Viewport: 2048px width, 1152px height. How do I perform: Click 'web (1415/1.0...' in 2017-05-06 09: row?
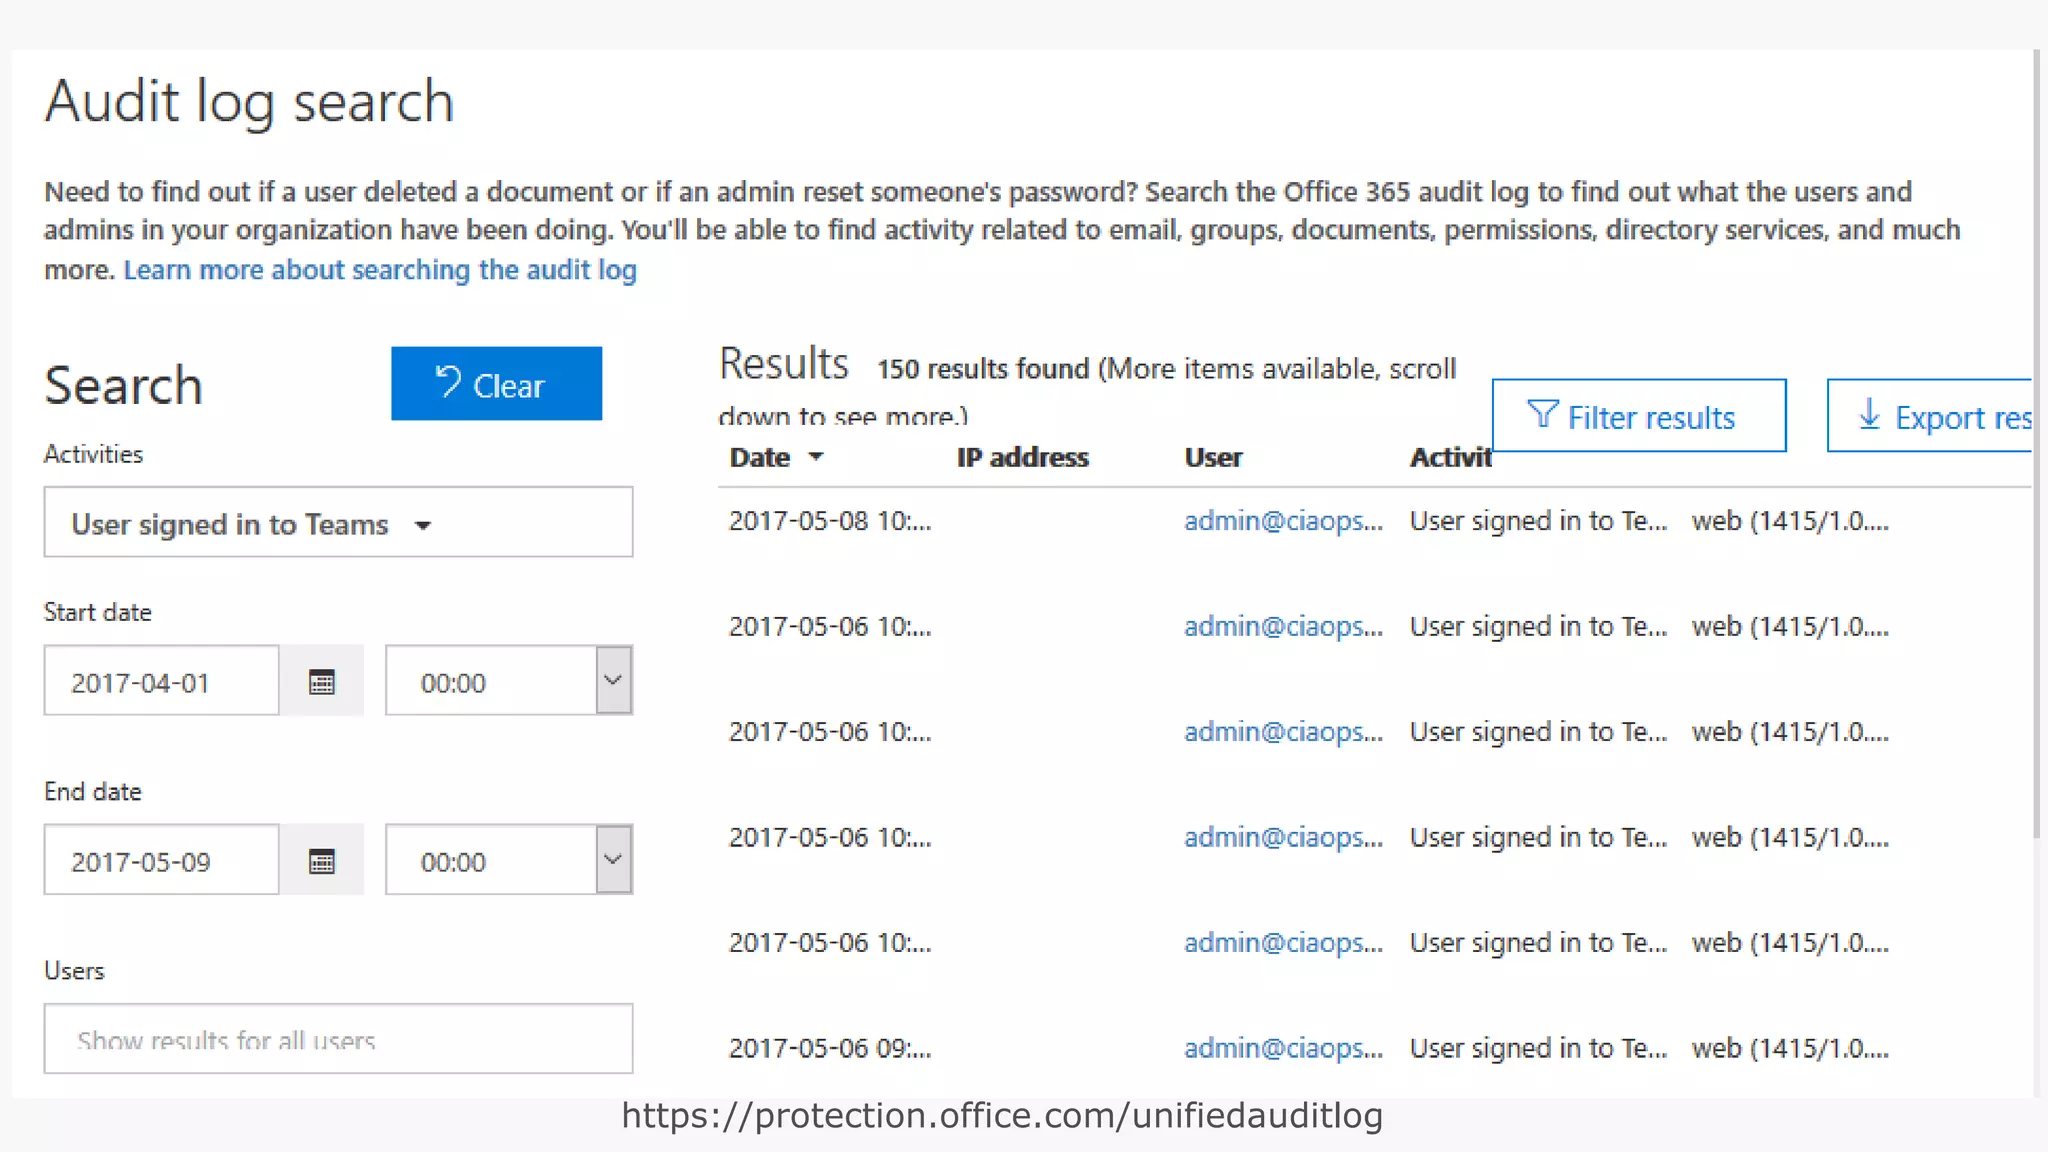click(1790, 1048)
